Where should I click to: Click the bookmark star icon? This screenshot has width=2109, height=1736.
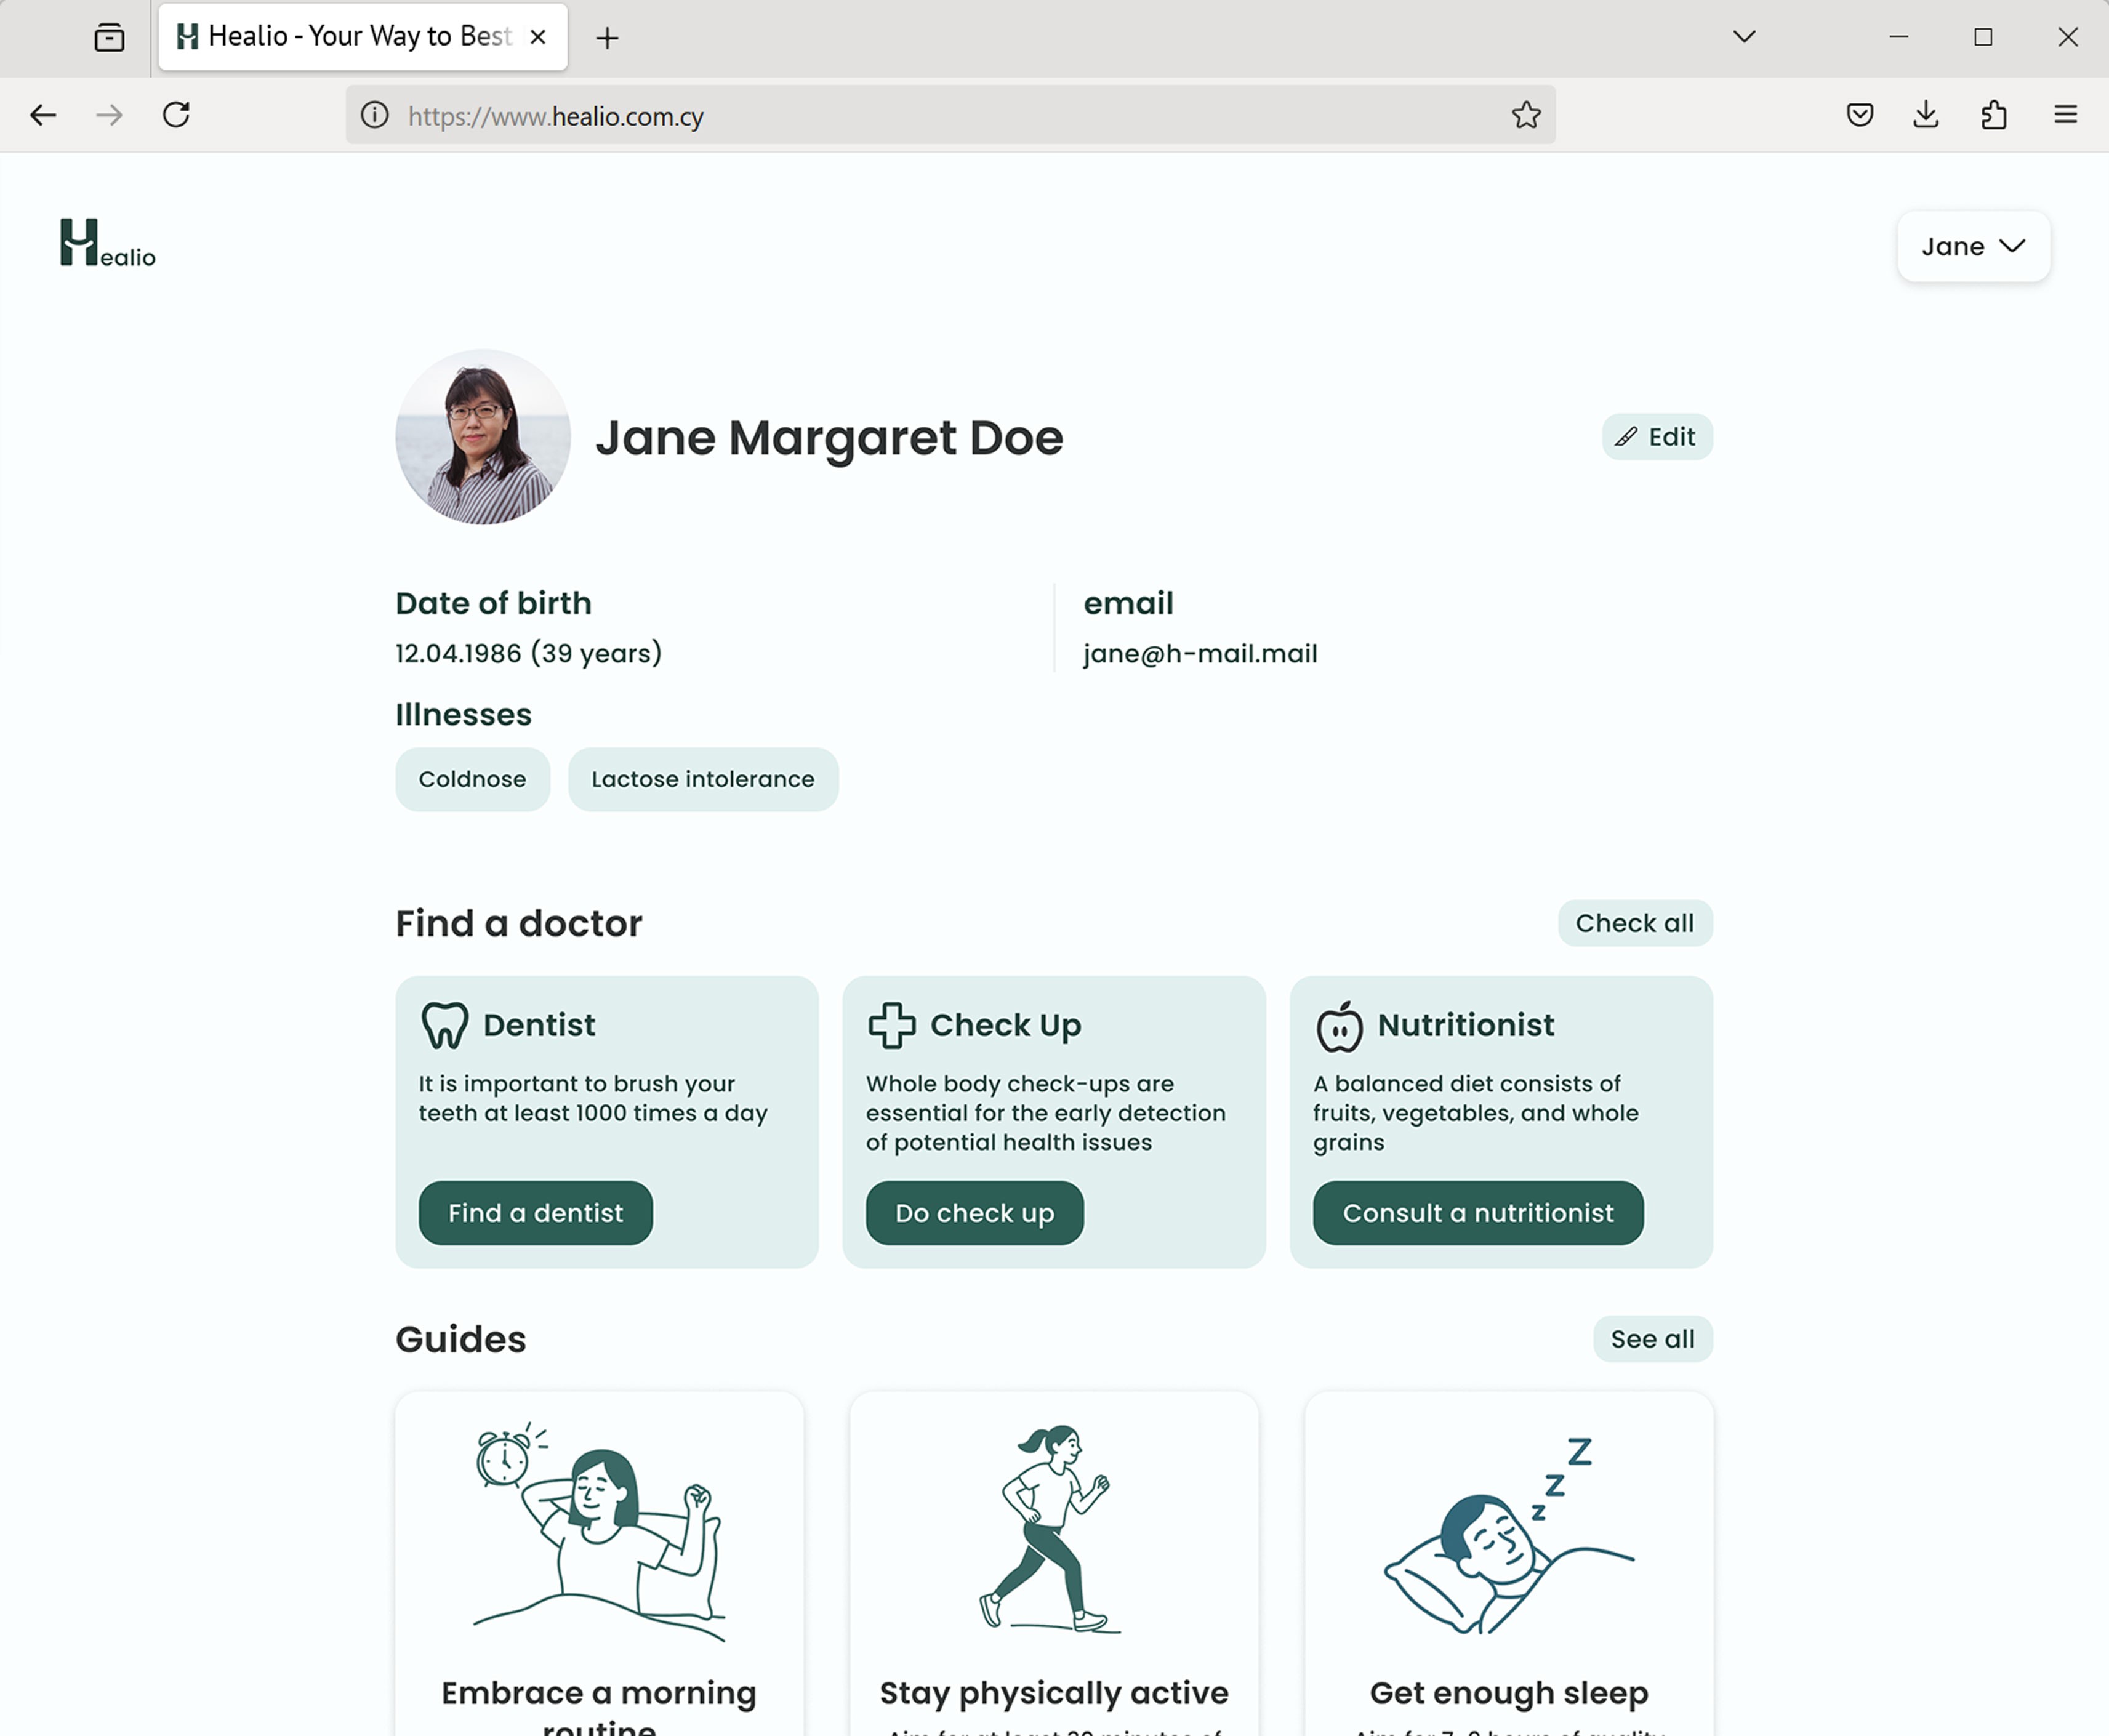coord(1525,115)
